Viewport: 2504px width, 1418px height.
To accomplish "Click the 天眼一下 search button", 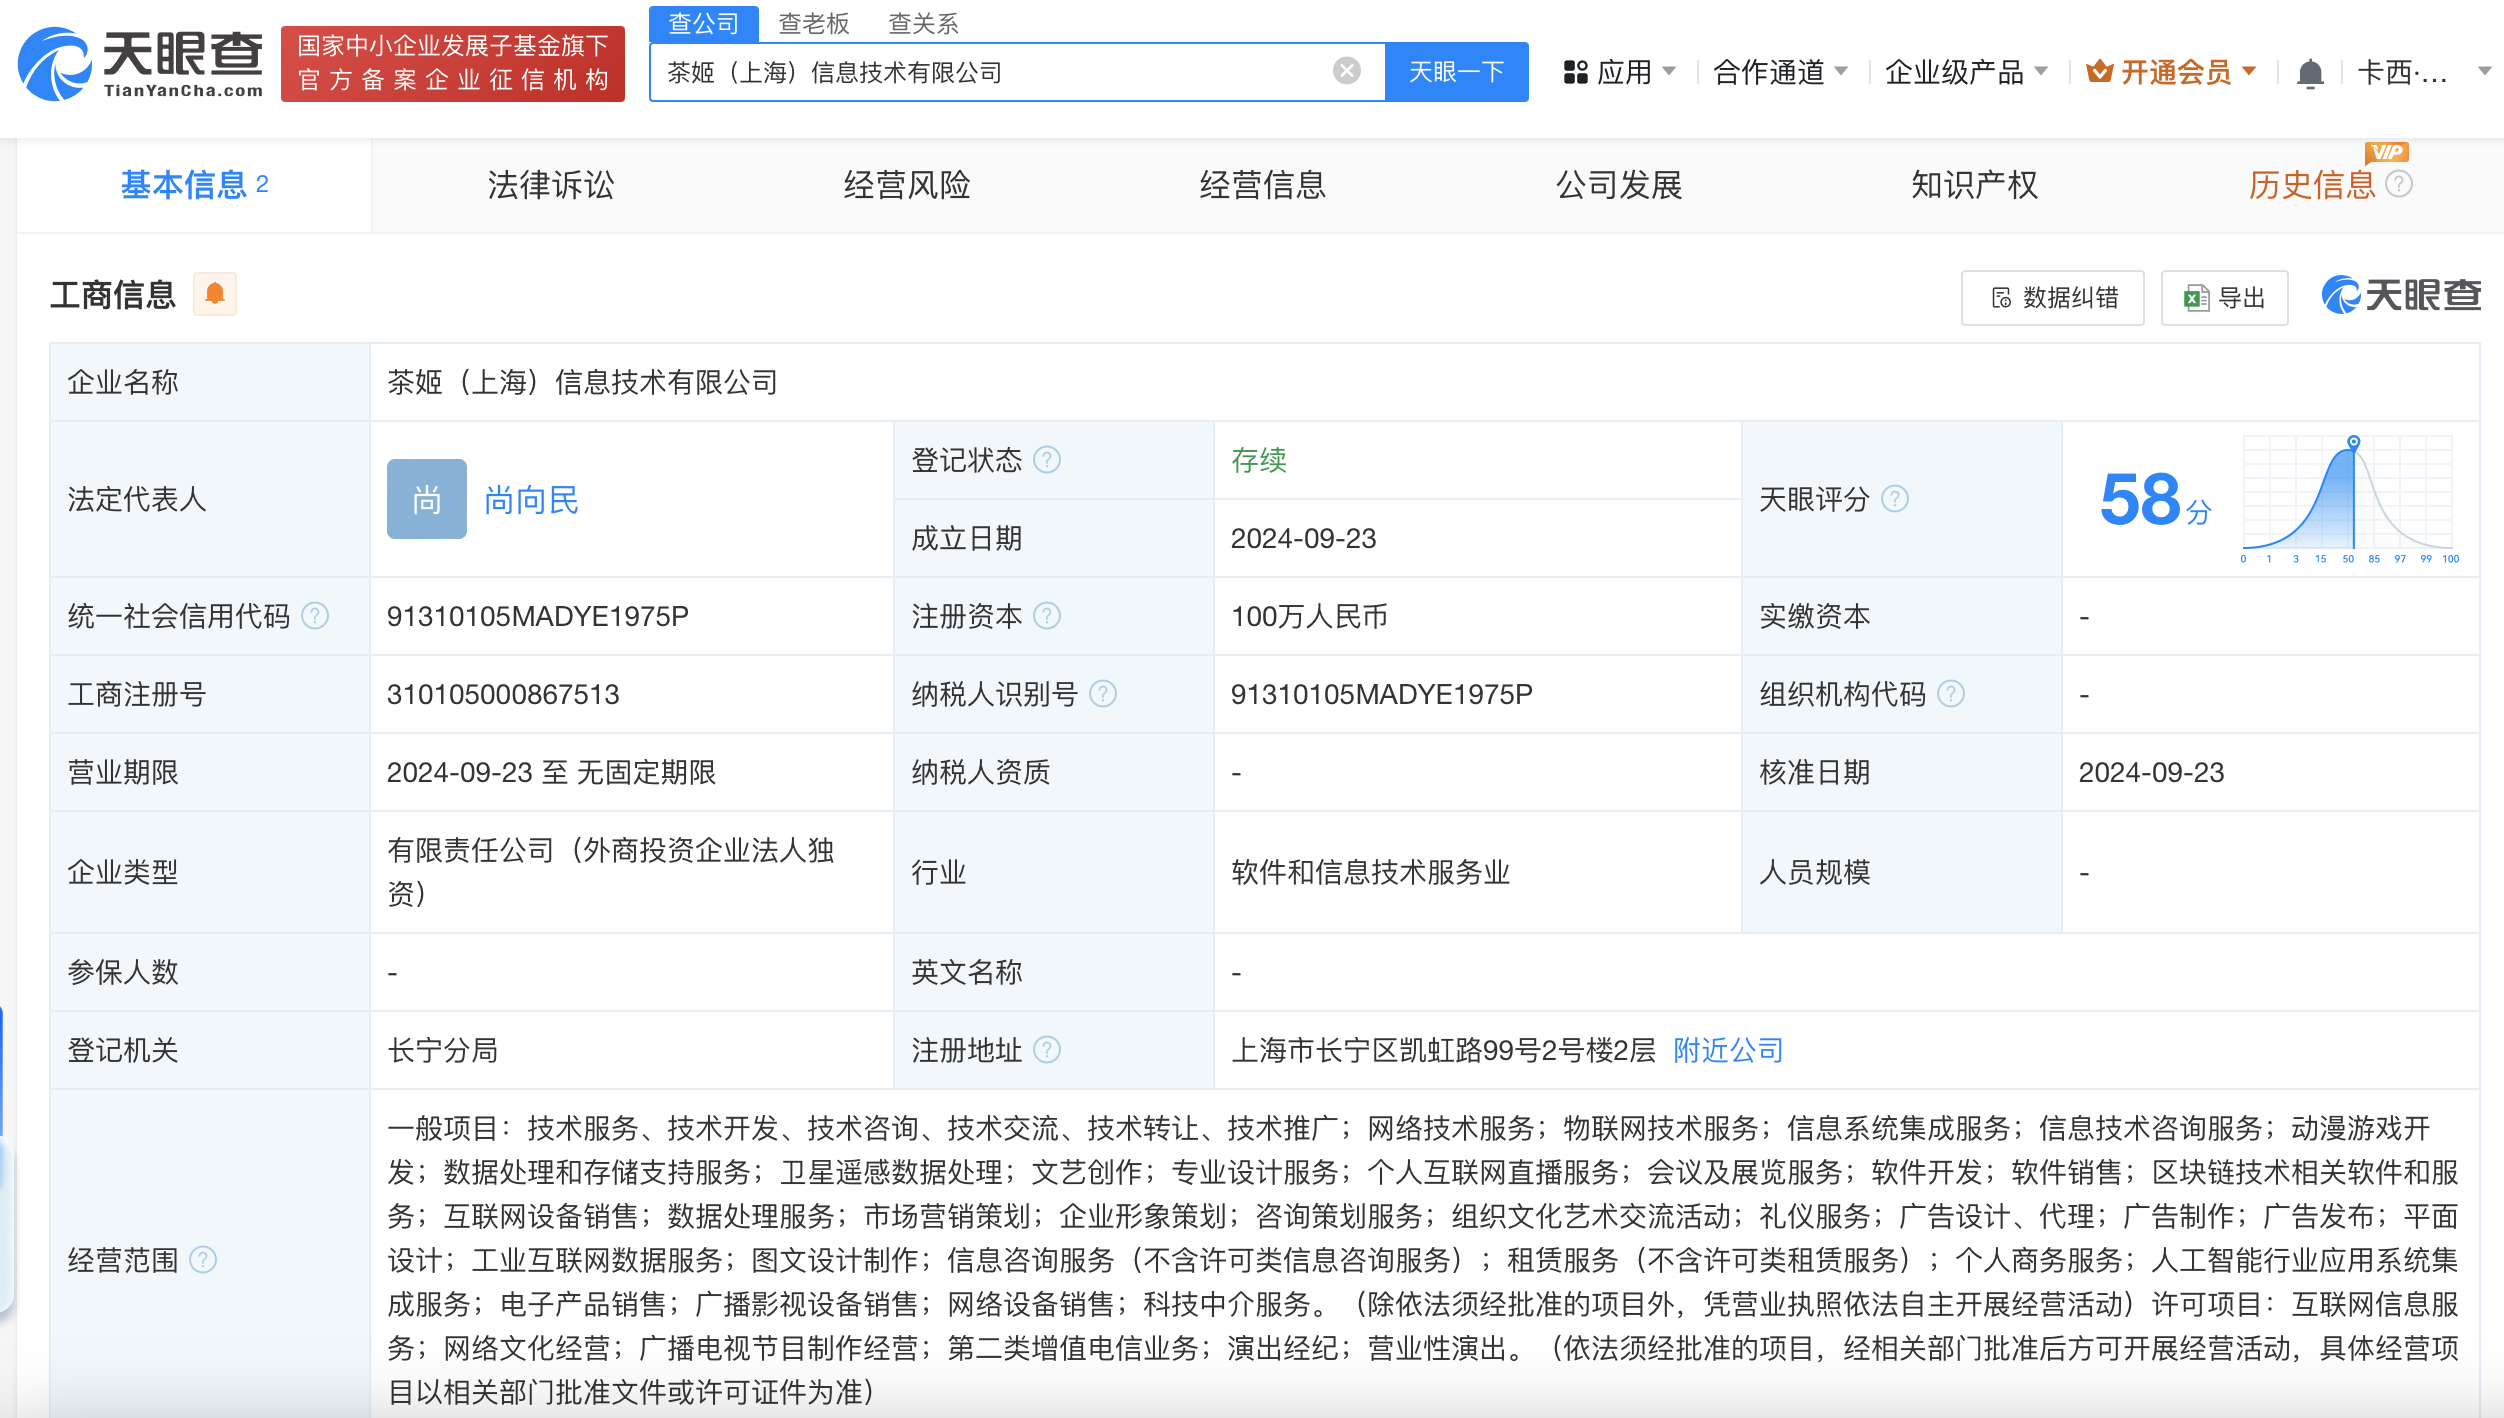I will 1456,71.
